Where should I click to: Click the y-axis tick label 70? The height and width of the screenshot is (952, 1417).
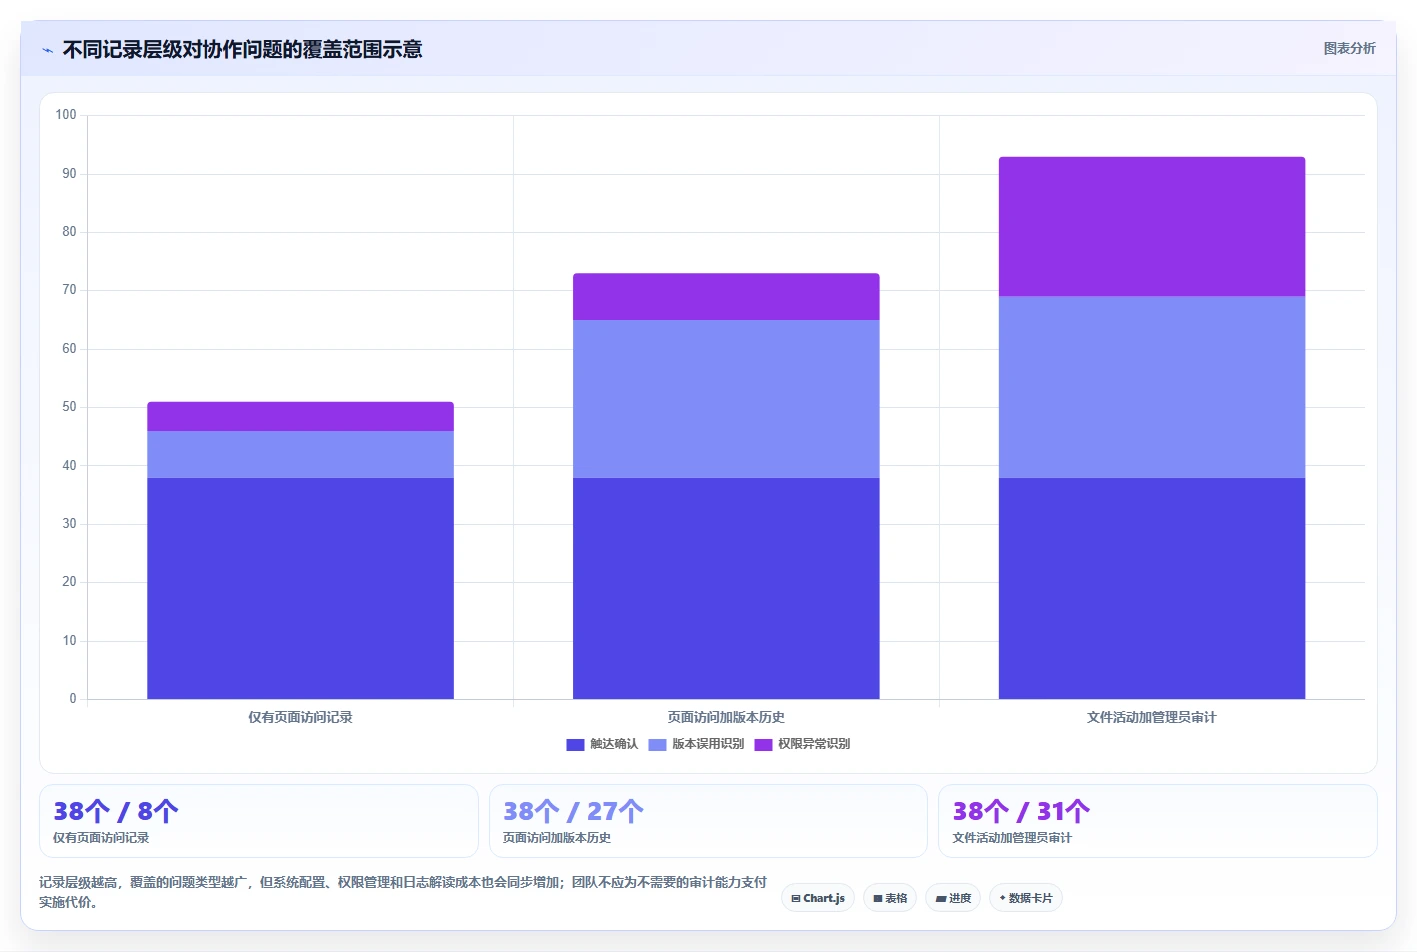69,290
